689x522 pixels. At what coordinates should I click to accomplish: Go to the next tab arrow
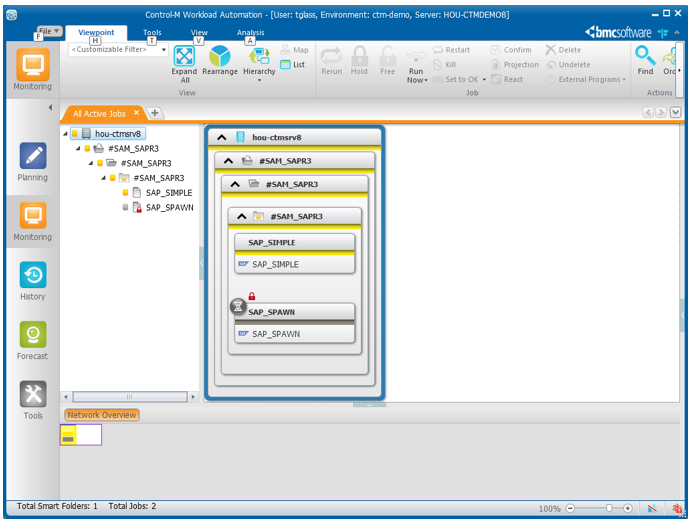click(x=660, y=112)
